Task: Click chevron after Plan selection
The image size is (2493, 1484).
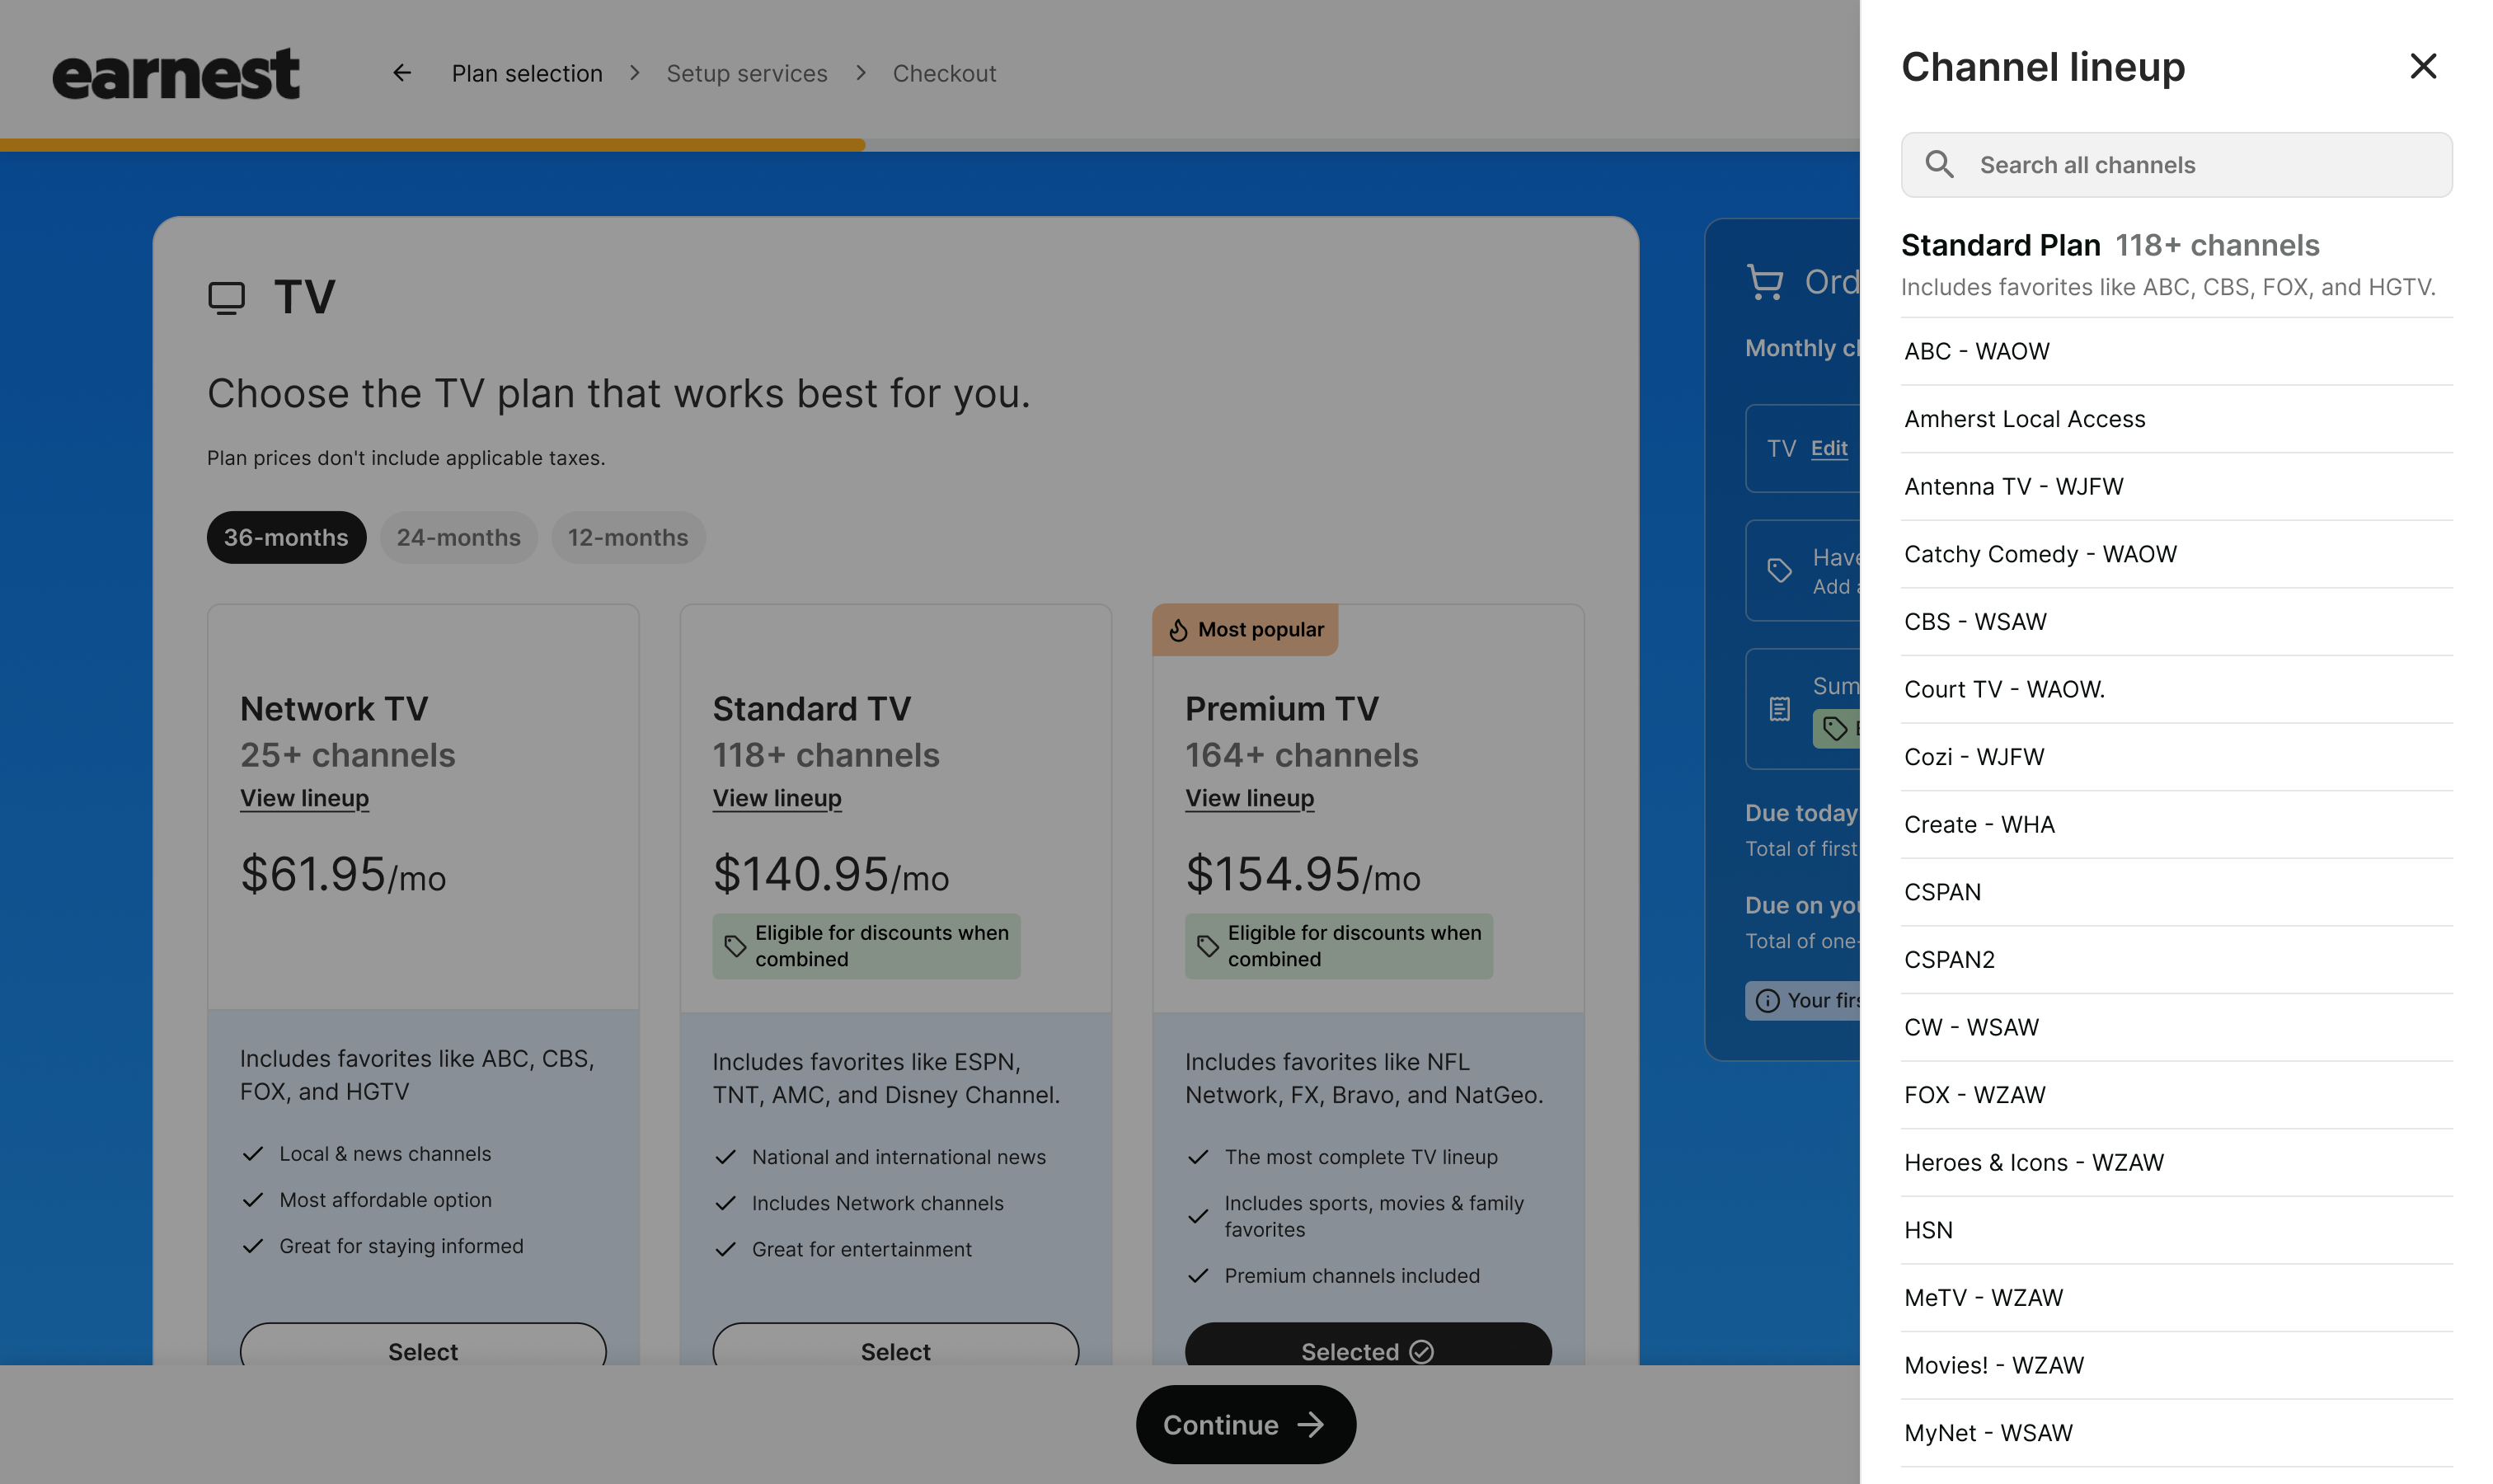Action: [634, 73]
